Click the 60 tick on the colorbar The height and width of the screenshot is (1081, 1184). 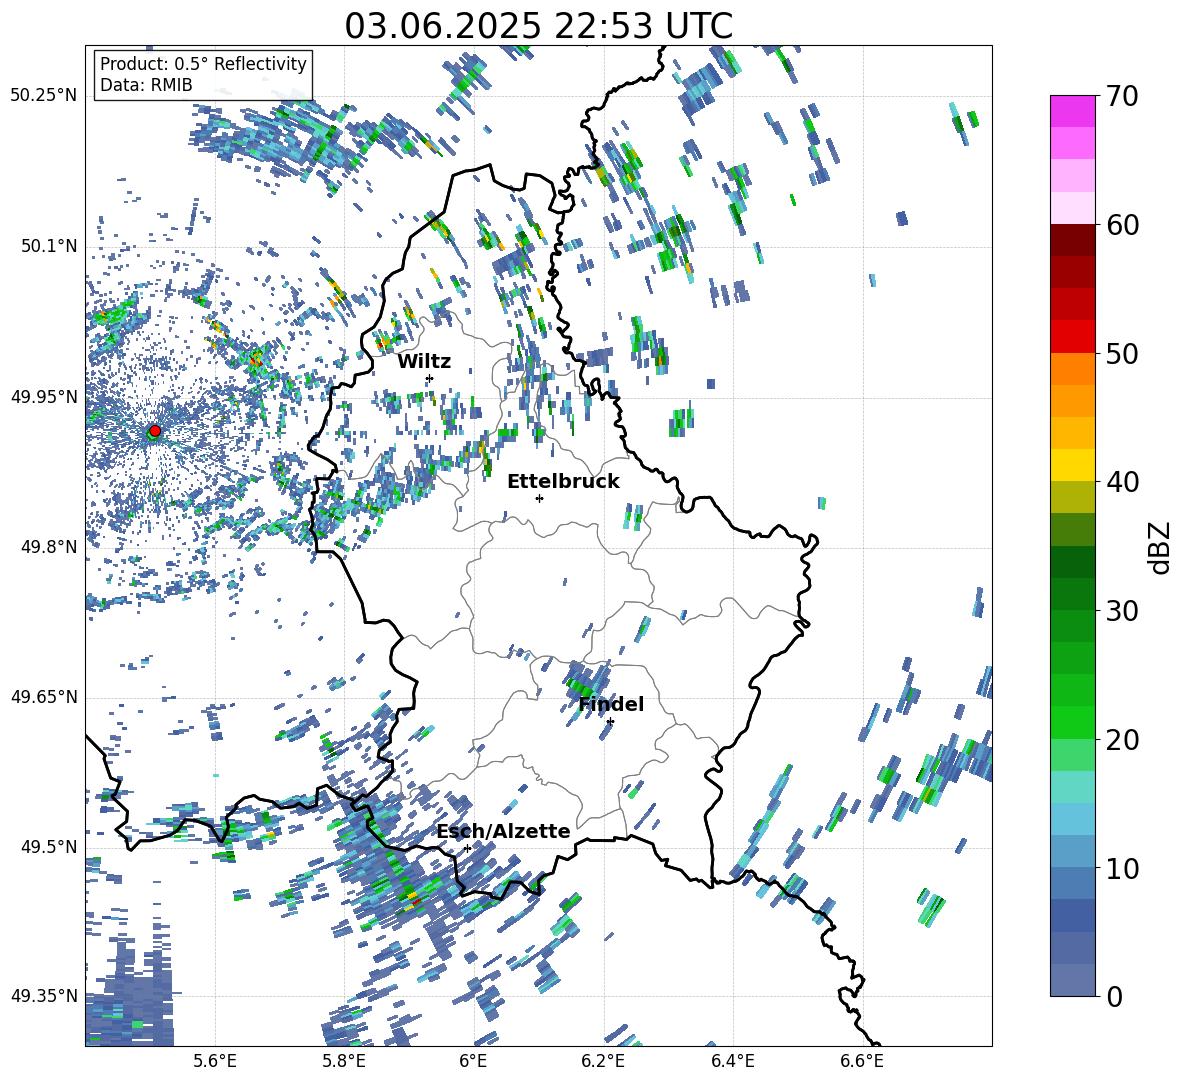pyautogui.click(x=1122, y=225)
